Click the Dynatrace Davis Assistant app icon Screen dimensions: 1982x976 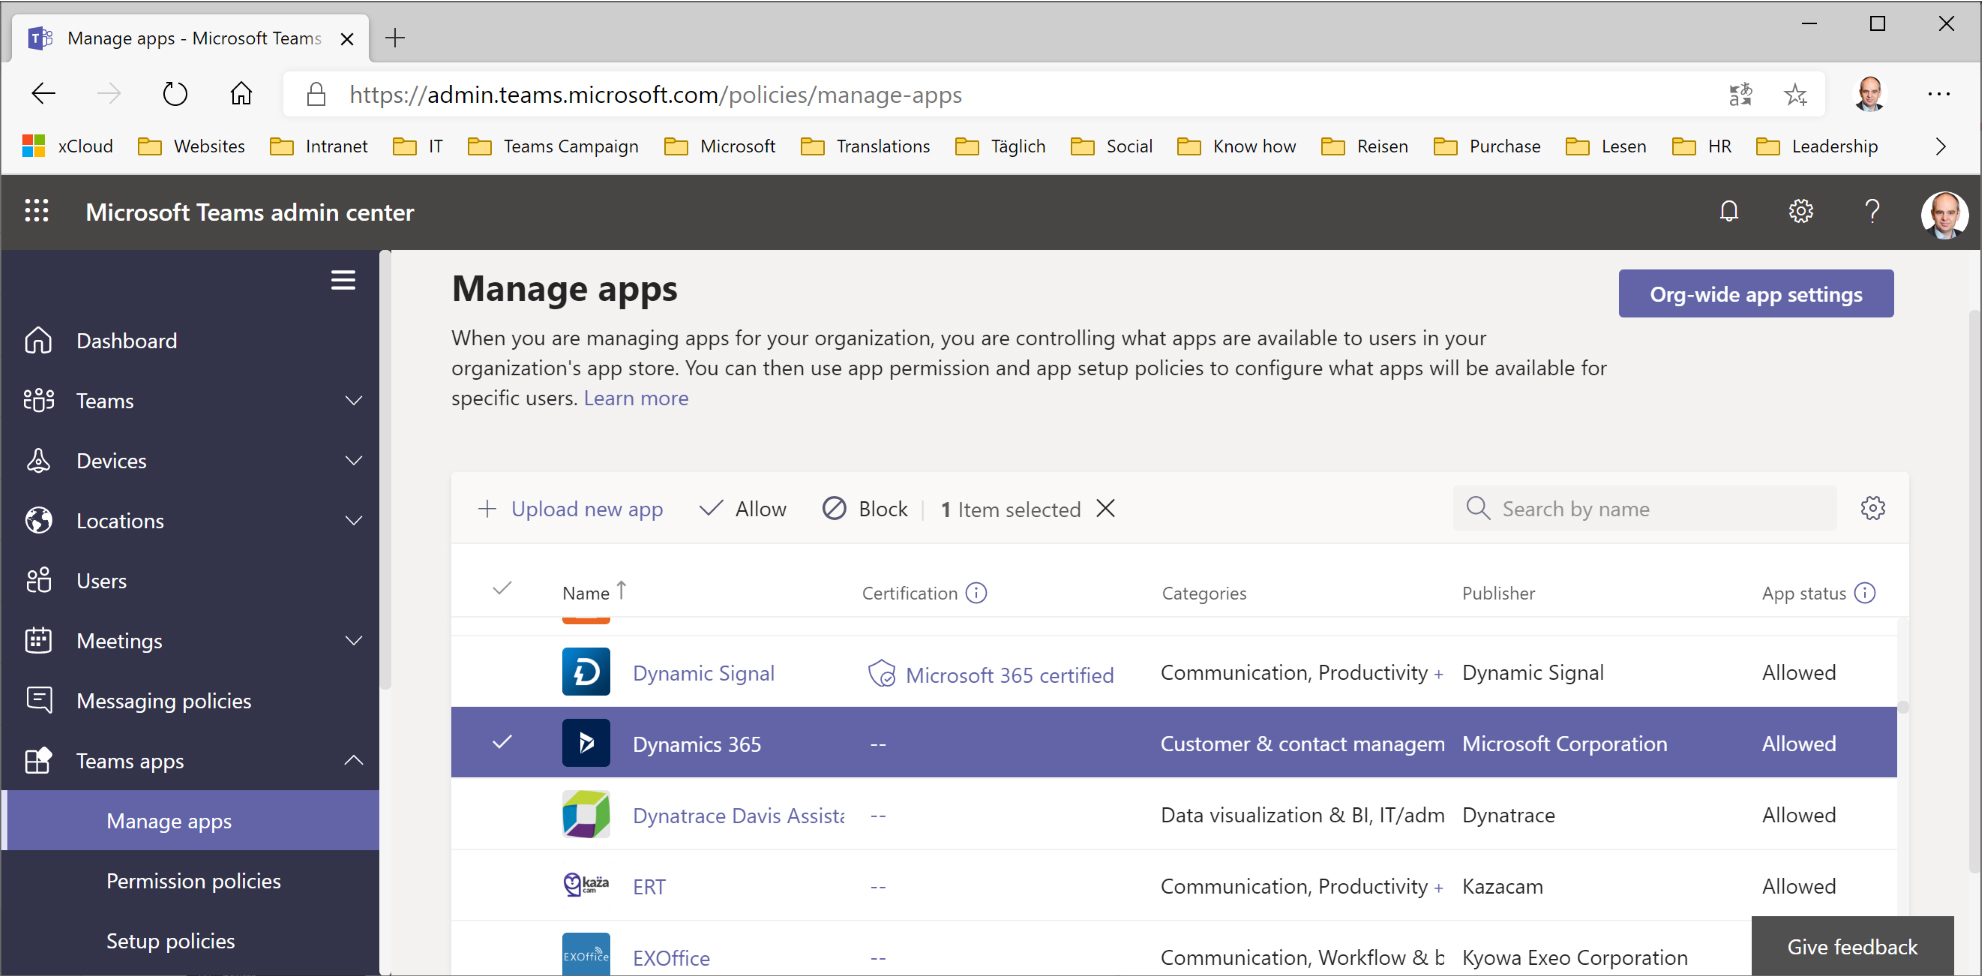[x=586, y=814]
